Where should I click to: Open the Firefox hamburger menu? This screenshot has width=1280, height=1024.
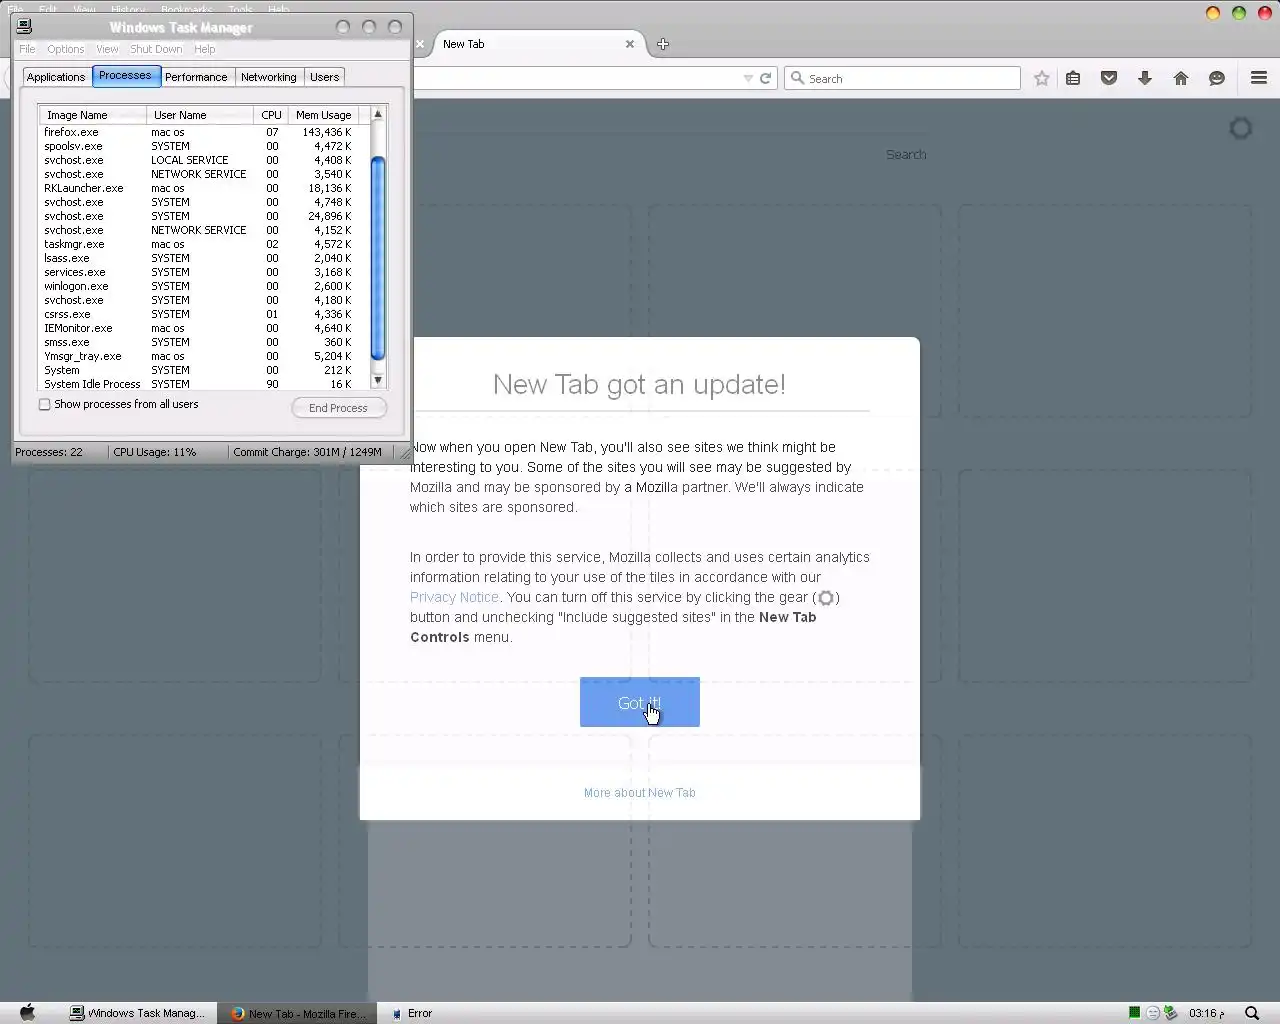[x=1259, y=78]
